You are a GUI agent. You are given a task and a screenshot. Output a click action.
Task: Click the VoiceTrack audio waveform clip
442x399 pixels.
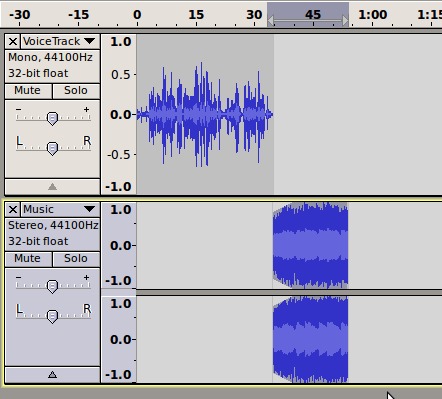[x=205, y=114]
